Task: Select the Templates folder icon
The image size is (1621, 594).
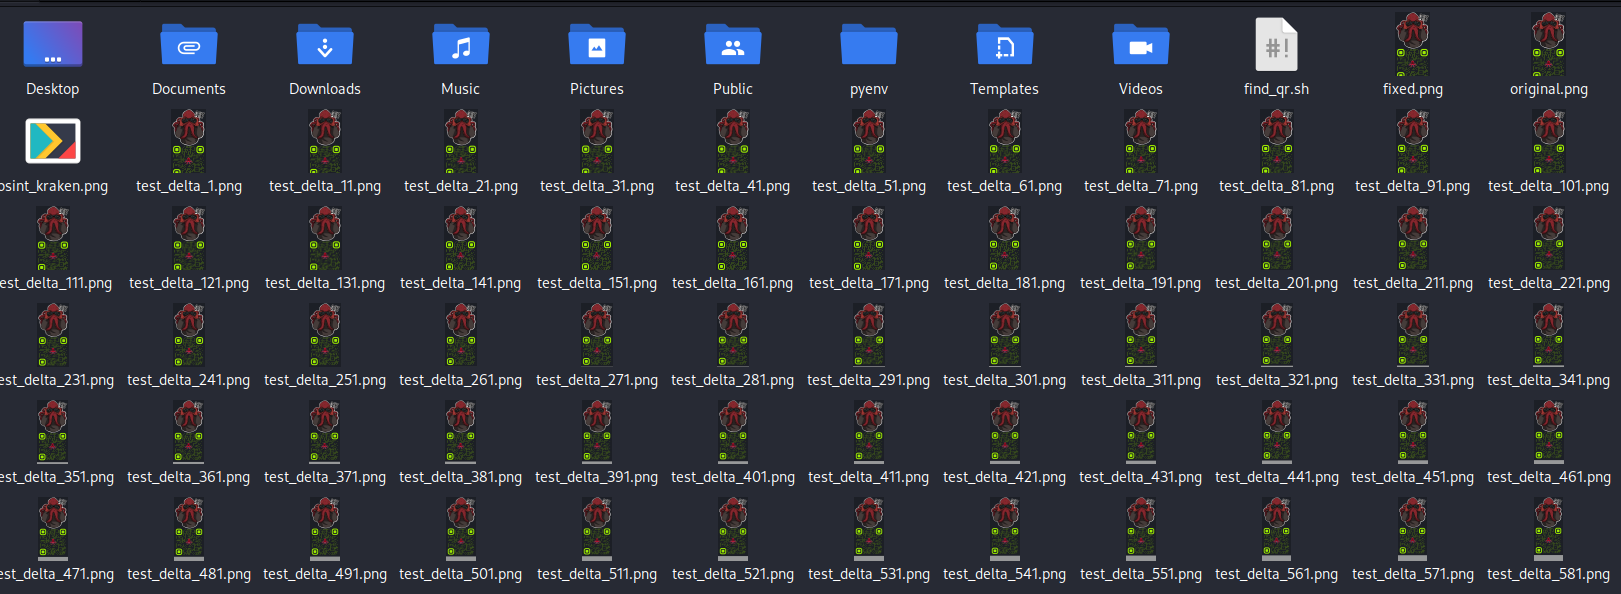Action: (1005, 46)
